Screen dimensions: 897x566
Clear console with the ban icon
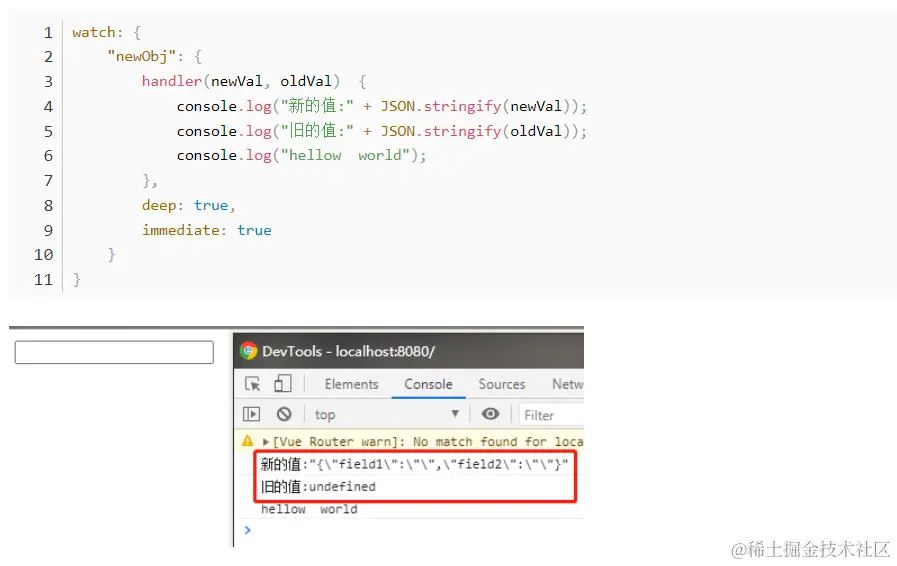tap(284, 414)
